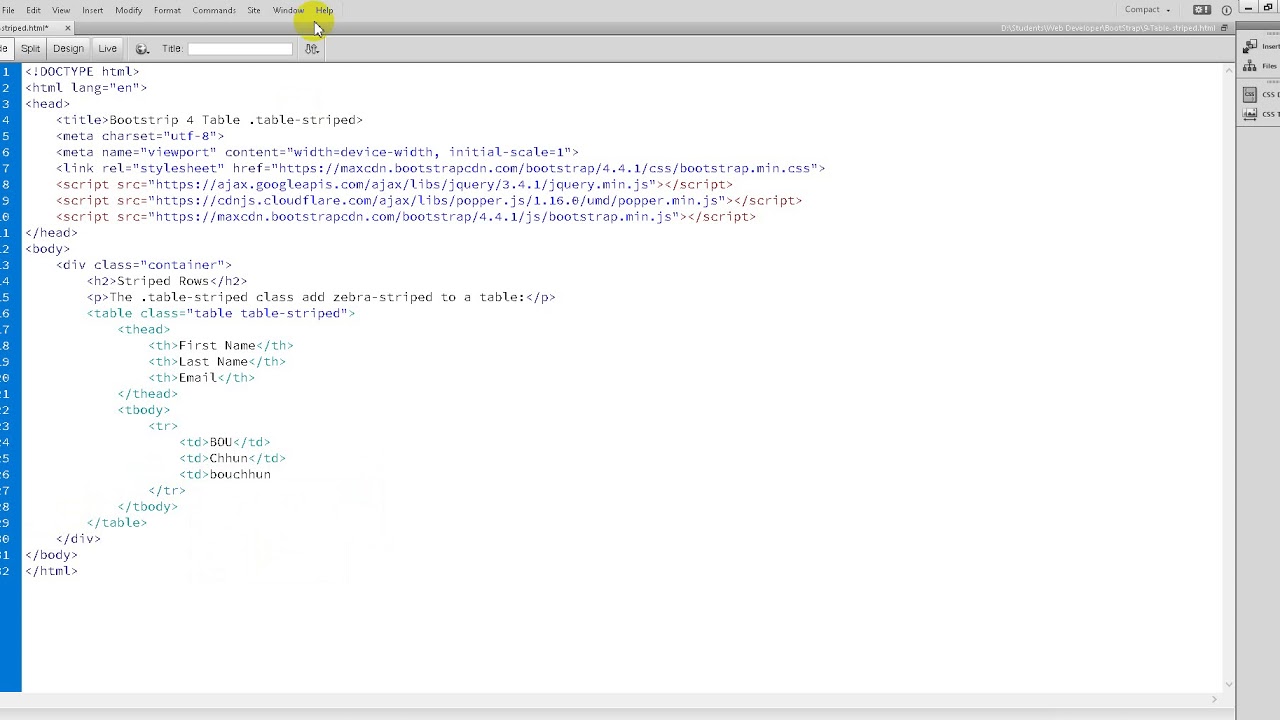Open the Commands menu
Image resolution: width=1280 pixels, height=720 pixels.
[x=214, y=10]
